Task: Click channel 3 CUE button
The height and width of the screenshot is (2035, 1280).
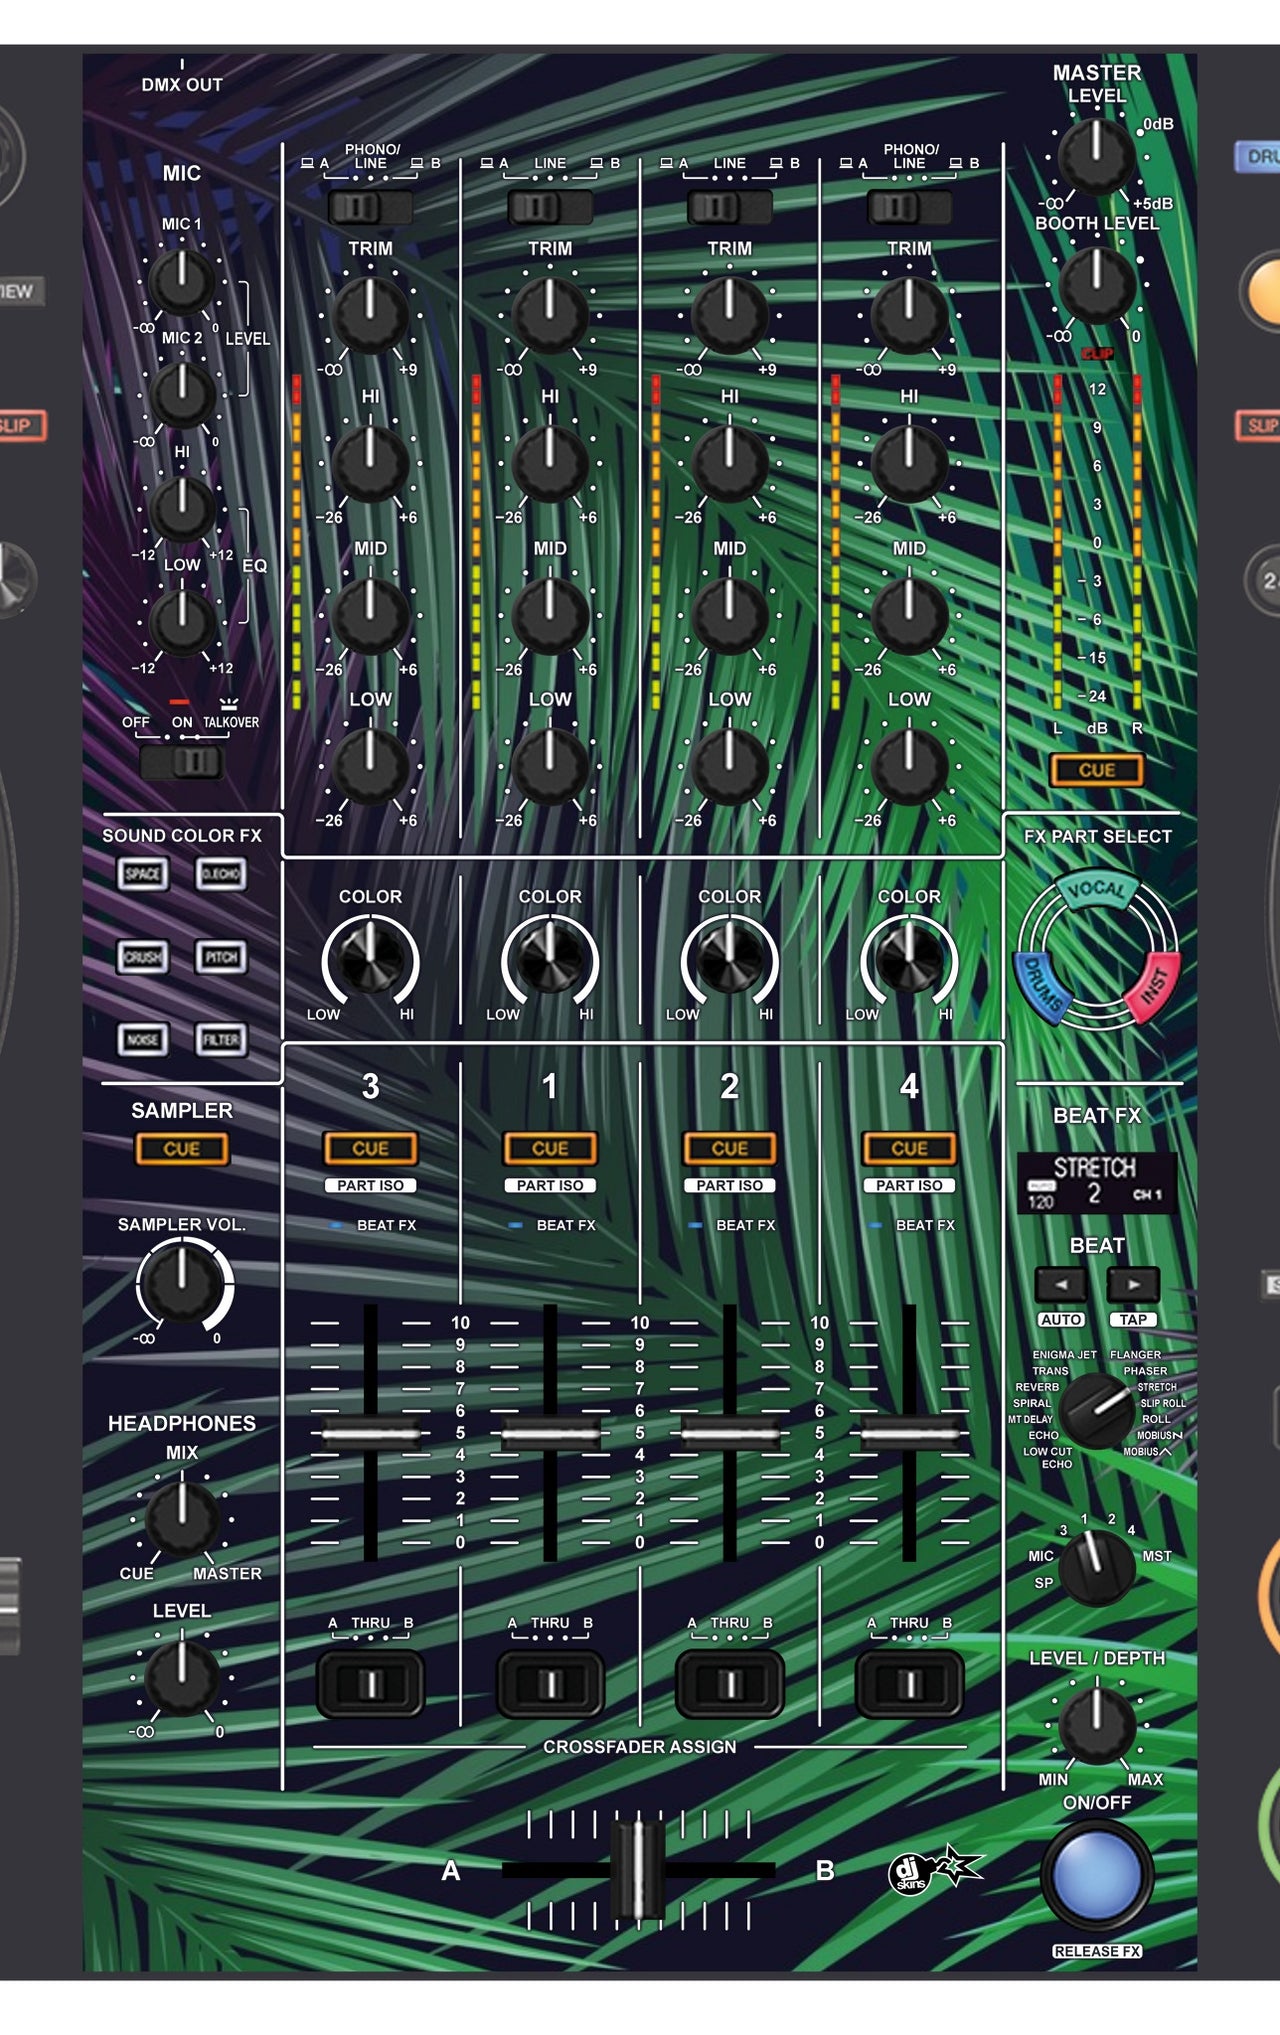Action: point(370,1149)
